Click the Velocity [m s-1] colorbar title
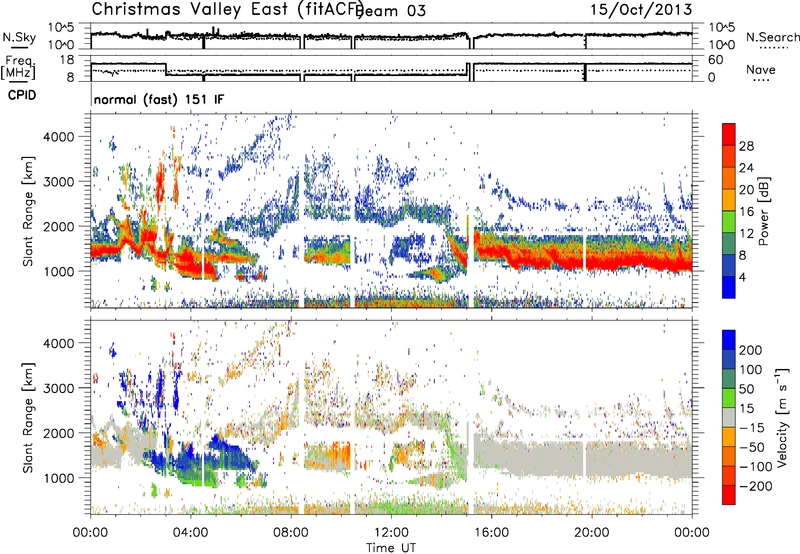 coord(782,417)
